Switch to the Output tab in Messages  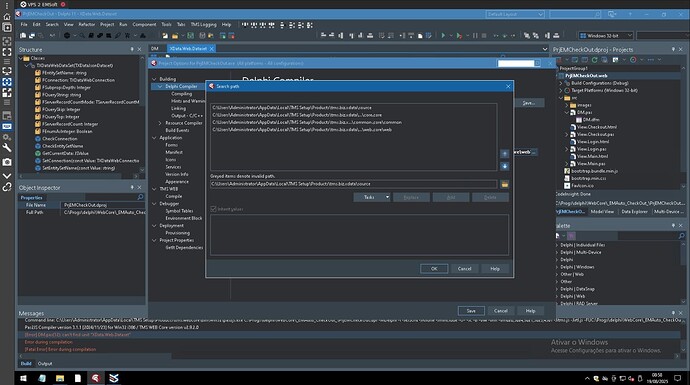coord(45,364)
